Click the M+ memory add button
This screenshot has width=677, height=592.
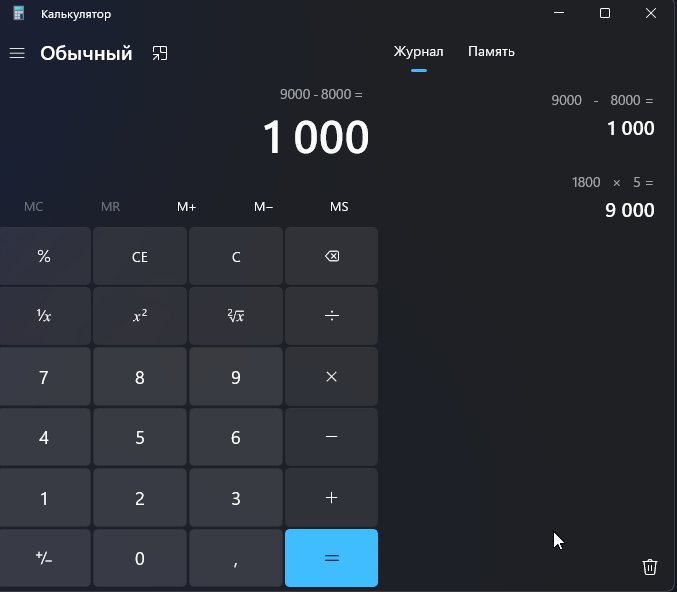point(187,207)
